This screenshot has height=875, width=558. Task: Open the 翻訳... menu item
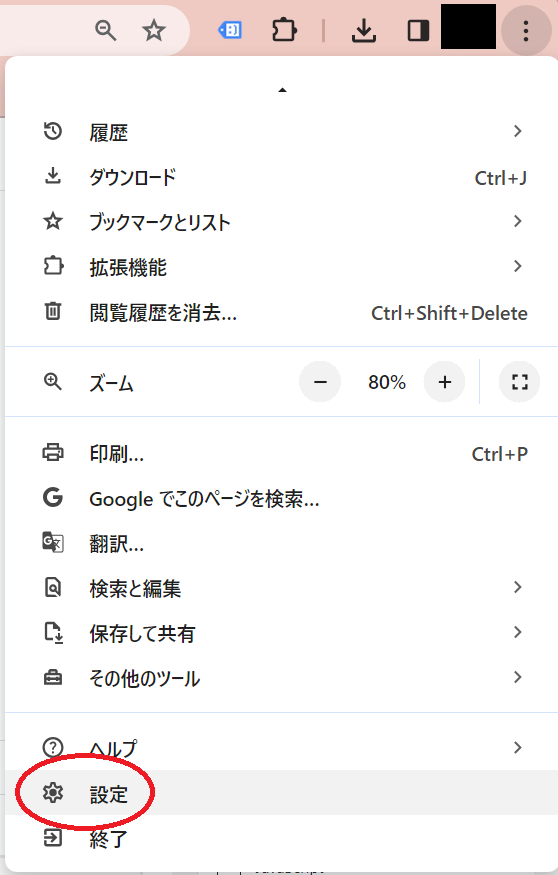[282, 543]
